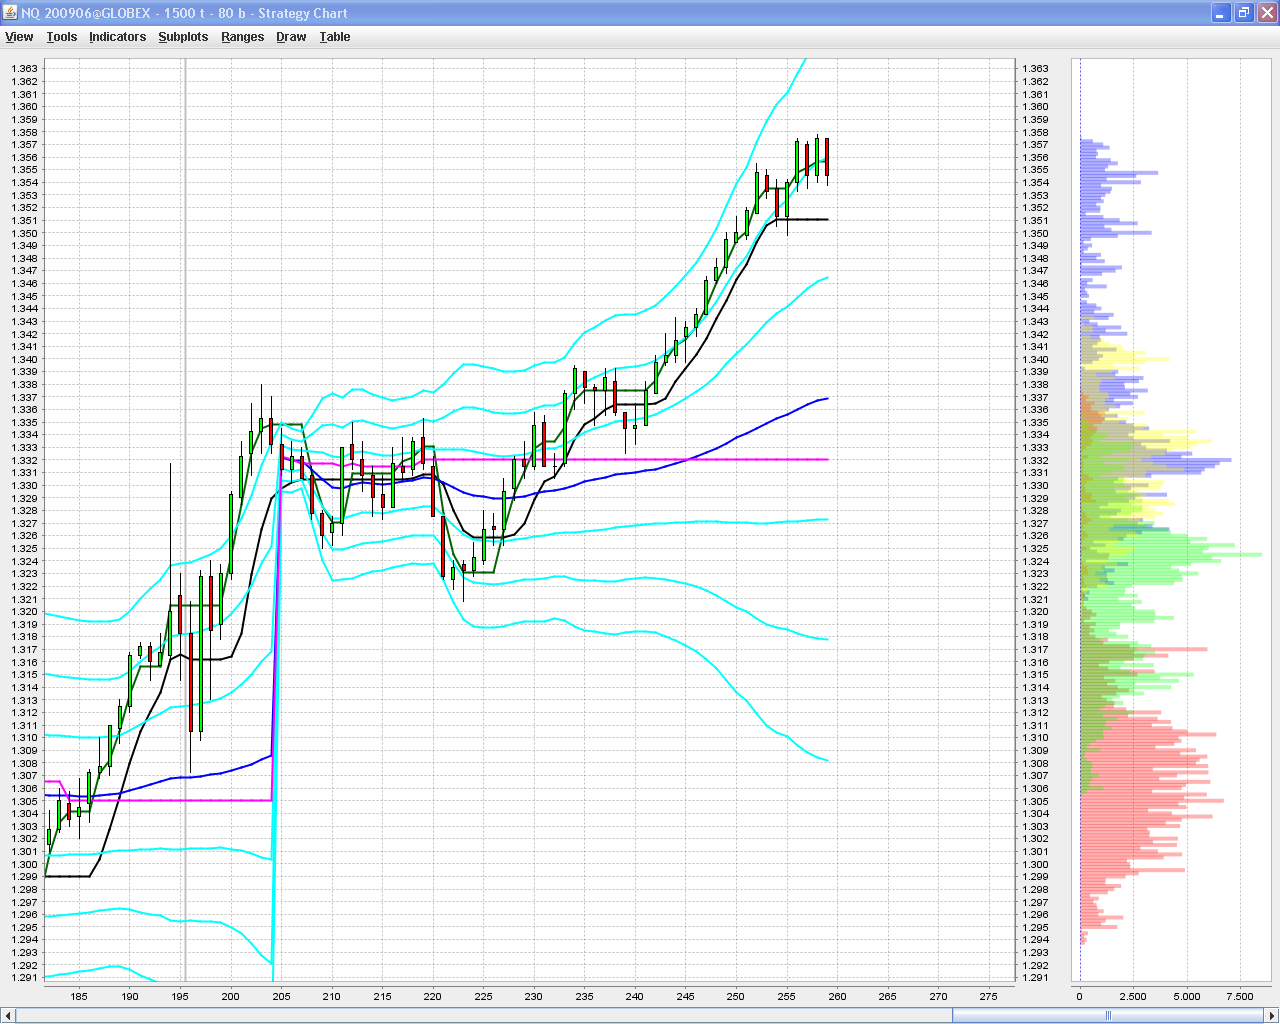
Task: Open the Draw menu
Action: [x=291, y=37]
